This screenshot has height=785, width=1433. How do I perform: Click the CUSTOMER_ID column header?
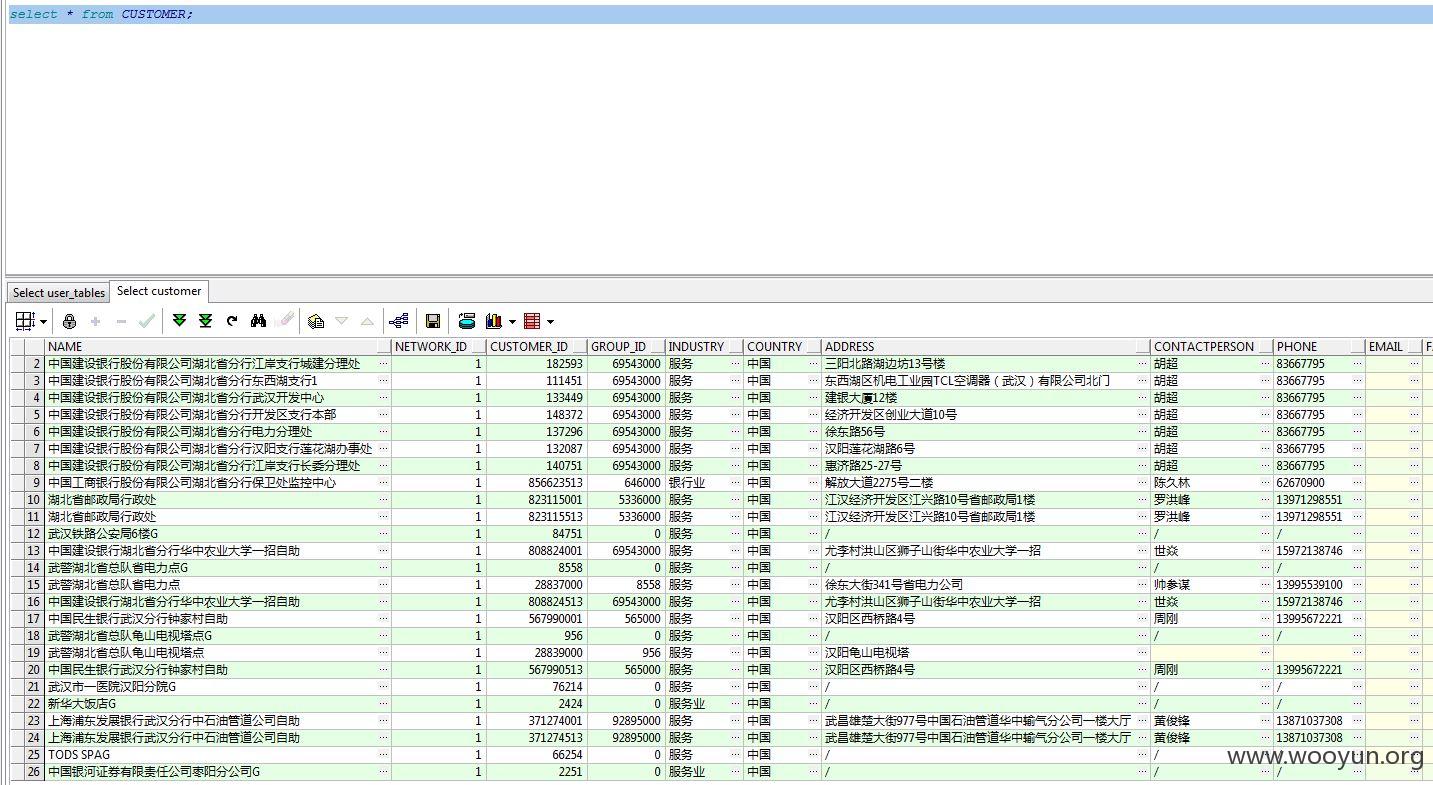537,347
